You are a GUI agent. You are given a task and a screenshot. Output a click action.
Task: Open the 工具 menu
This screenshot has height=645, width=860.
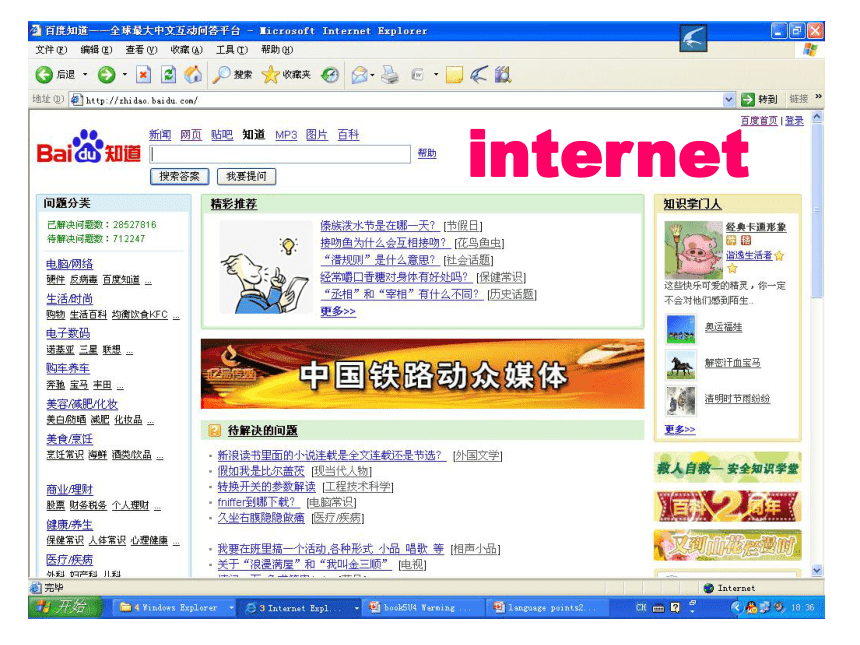(231, 50)
